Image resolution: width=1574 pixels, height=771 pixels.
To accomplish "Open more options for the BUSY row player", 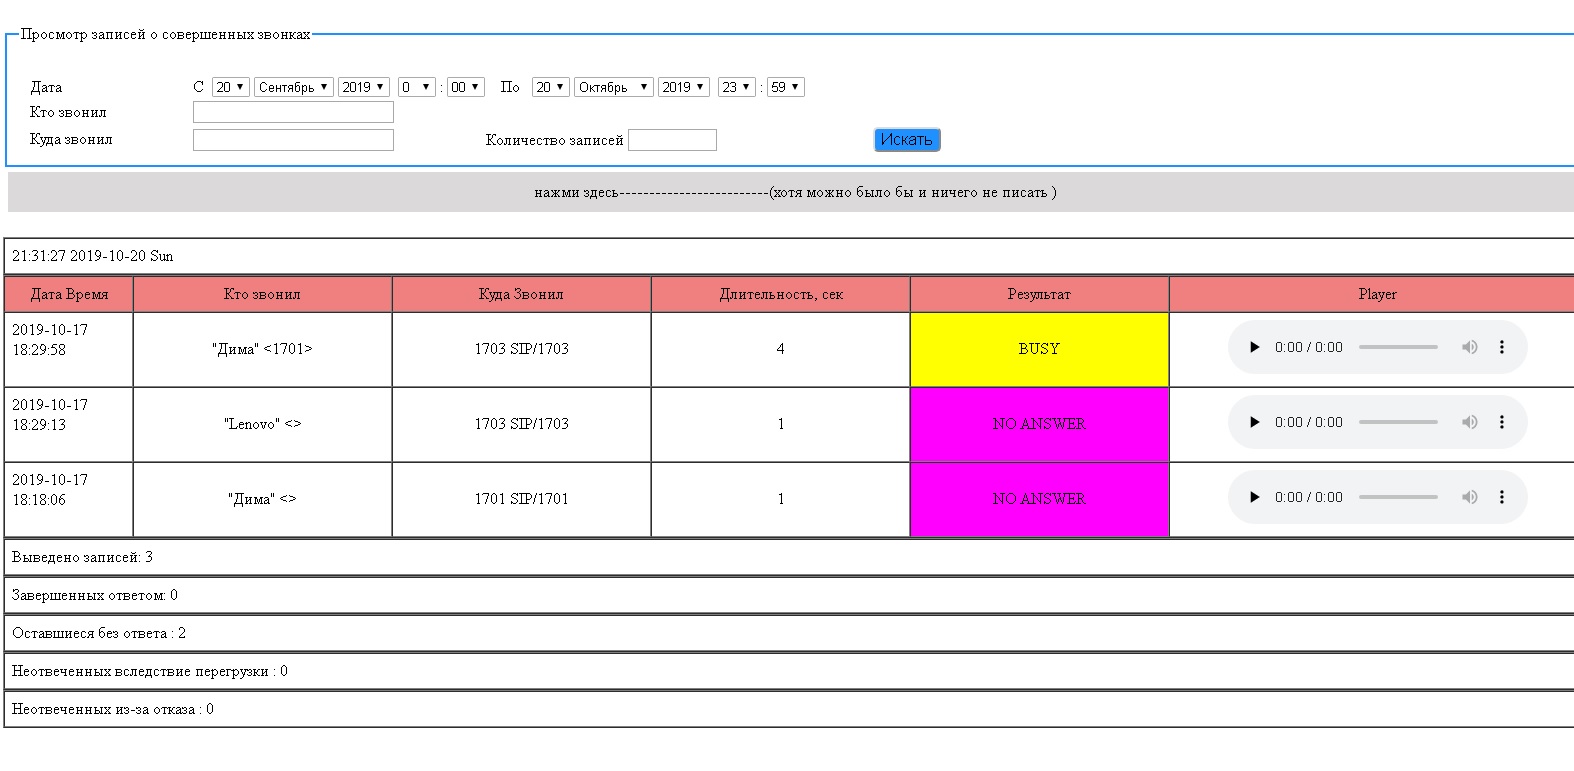I will coord(1501,348).
